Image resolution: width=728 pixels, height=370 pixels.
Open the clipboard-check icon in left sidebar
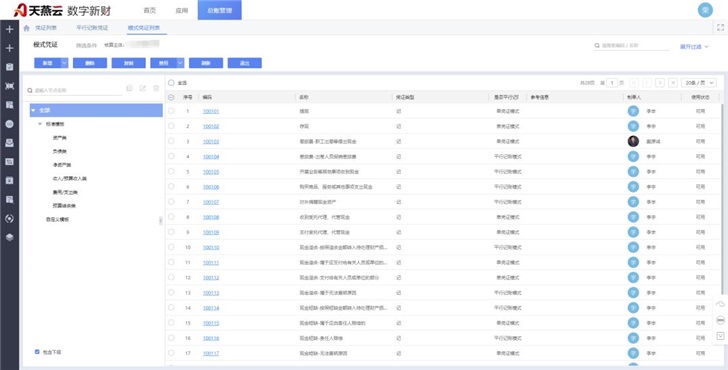pyautogui.click(x=9, y=67)
